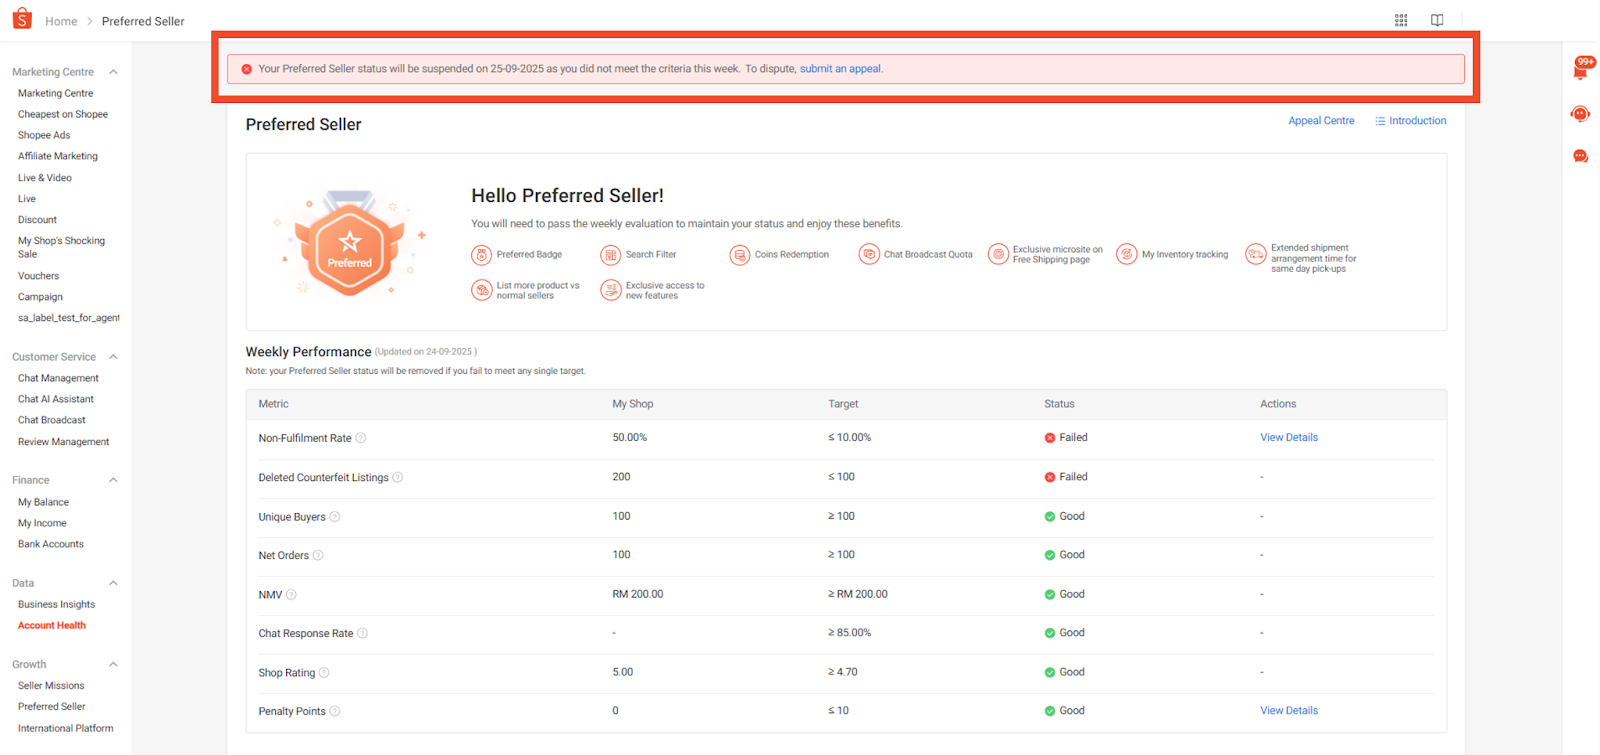
Task: Open Shopee Ads in sidebar
Action: (x=44, y=135)
